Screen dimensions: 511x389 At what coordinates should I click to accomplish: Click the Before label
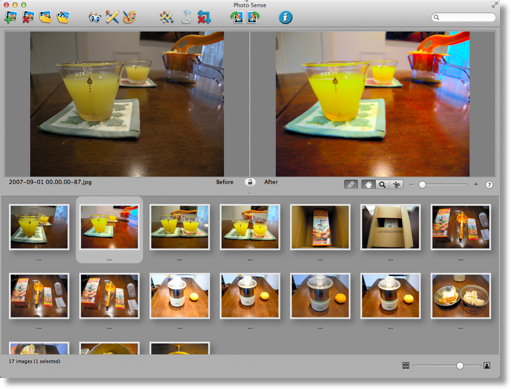coord(224,182)
